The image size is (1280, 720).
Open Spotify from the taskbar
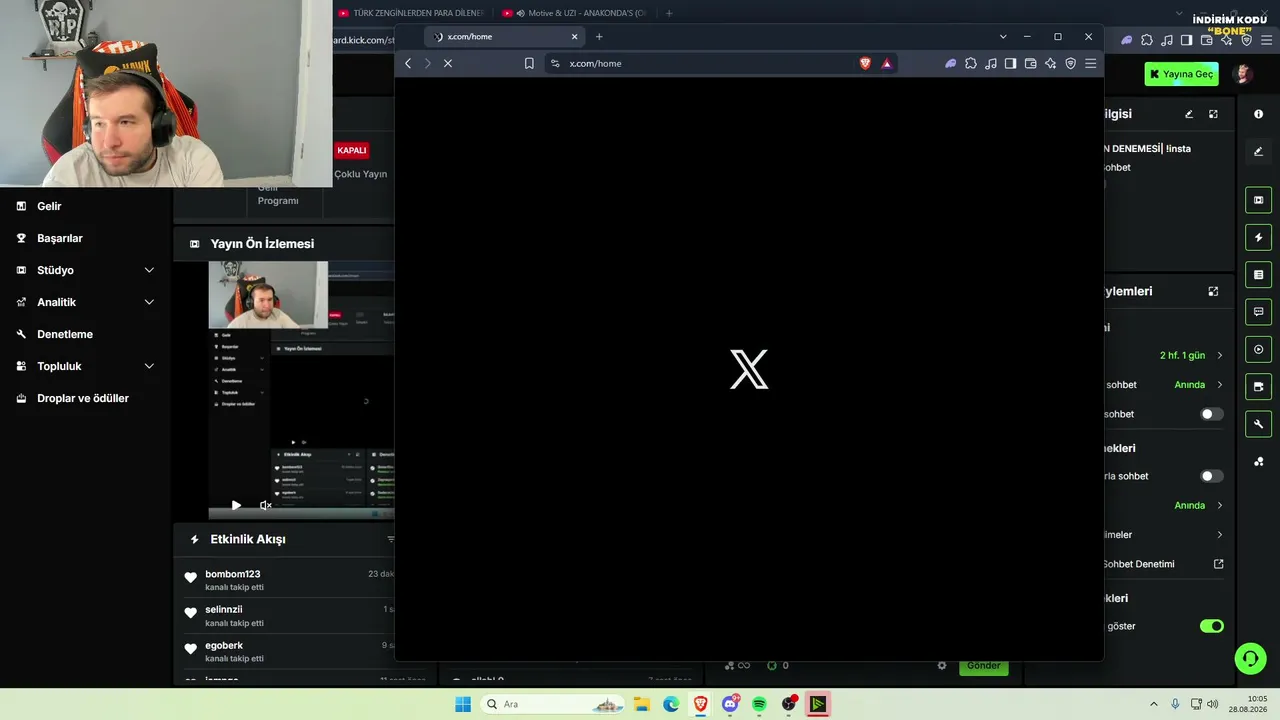pyautogui.click(x=759, y=704)
